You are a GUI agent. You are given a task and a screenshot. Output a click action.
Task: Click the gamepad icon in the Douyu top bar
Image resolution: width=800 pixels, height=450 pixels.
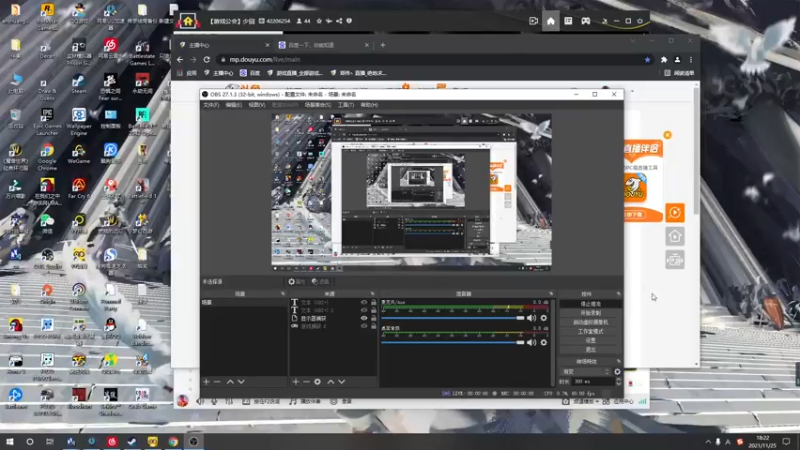click(586, 21)
